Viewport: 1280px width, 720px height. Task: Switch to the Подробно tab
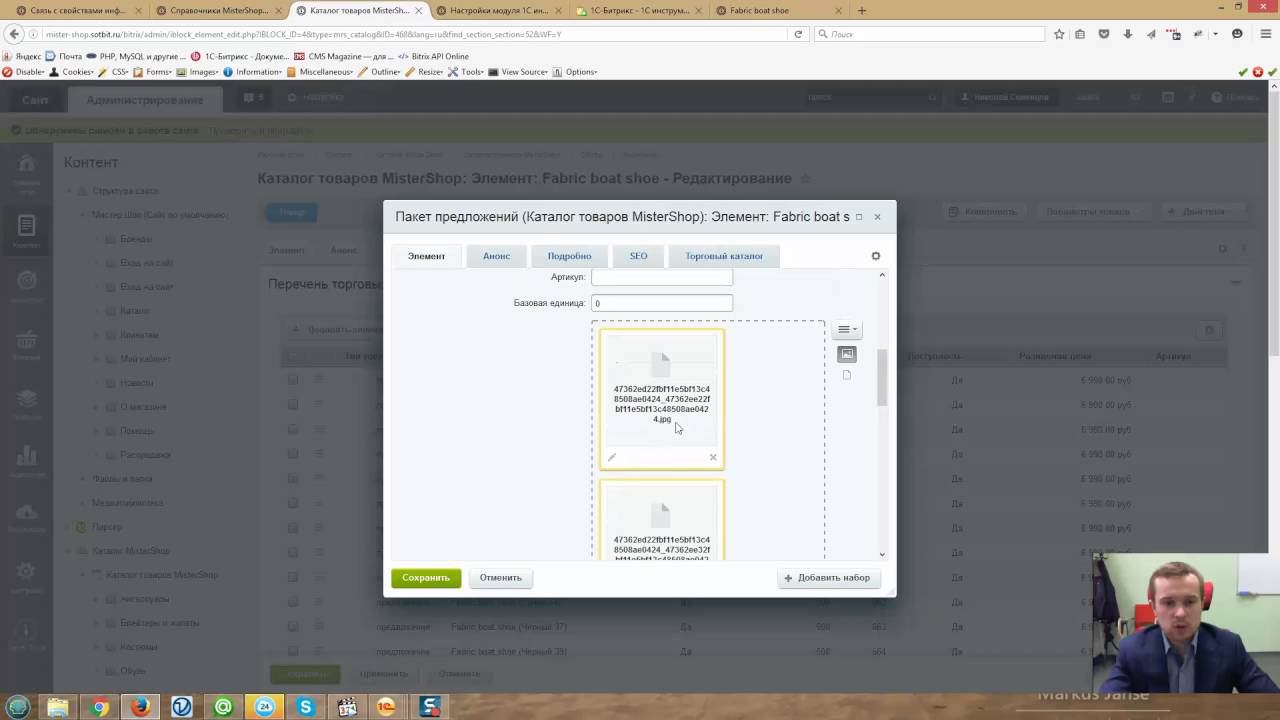[x=569, y=256]
